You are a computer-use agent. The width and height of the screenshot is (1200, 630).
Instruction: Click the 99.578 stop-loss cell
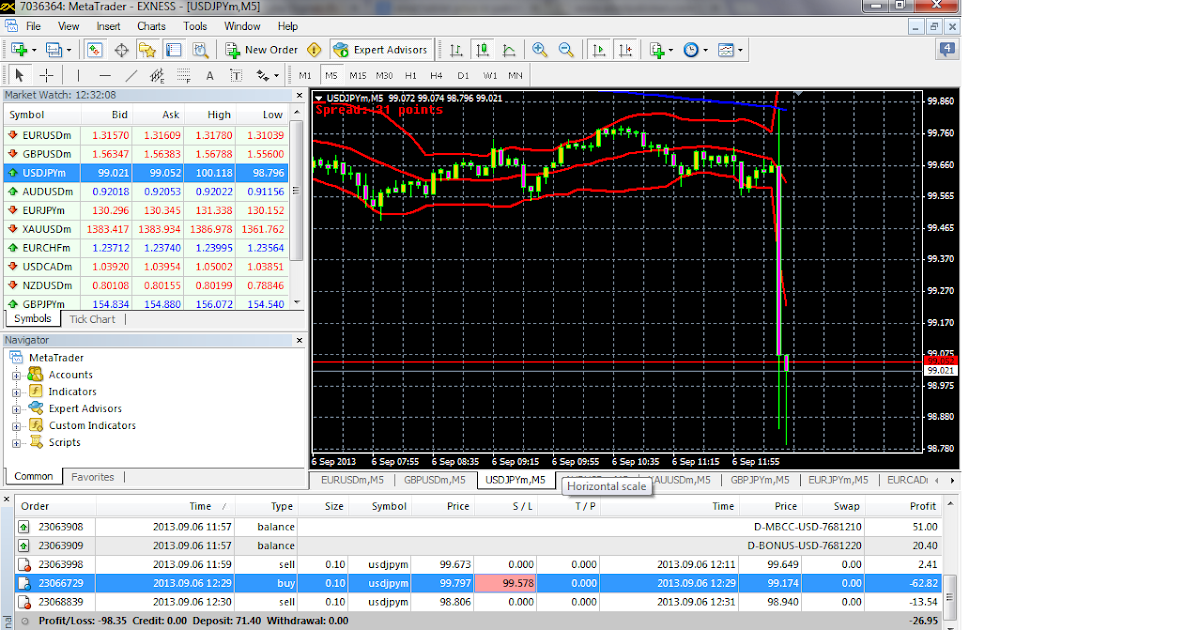(x=506, y=582)
